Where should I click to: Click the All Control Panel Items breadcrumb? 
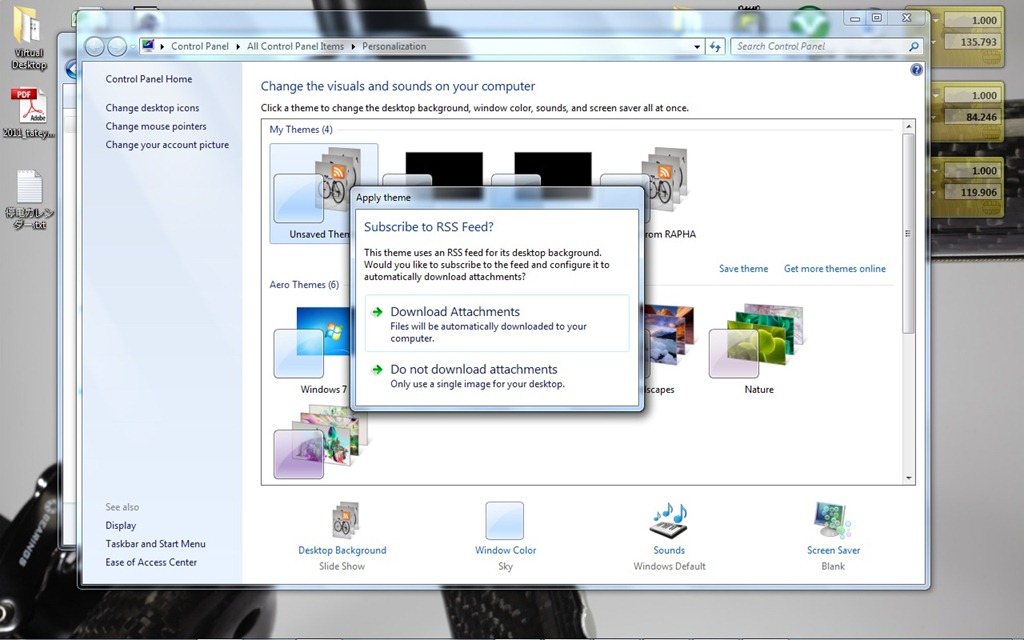point(295,46)
